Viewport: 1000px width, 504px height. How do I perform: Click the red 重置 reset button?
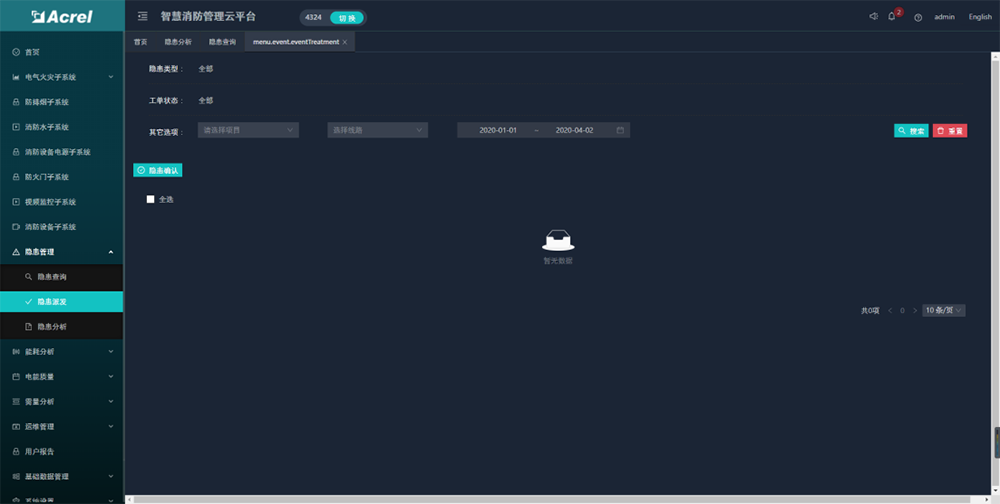click(950, 131)
